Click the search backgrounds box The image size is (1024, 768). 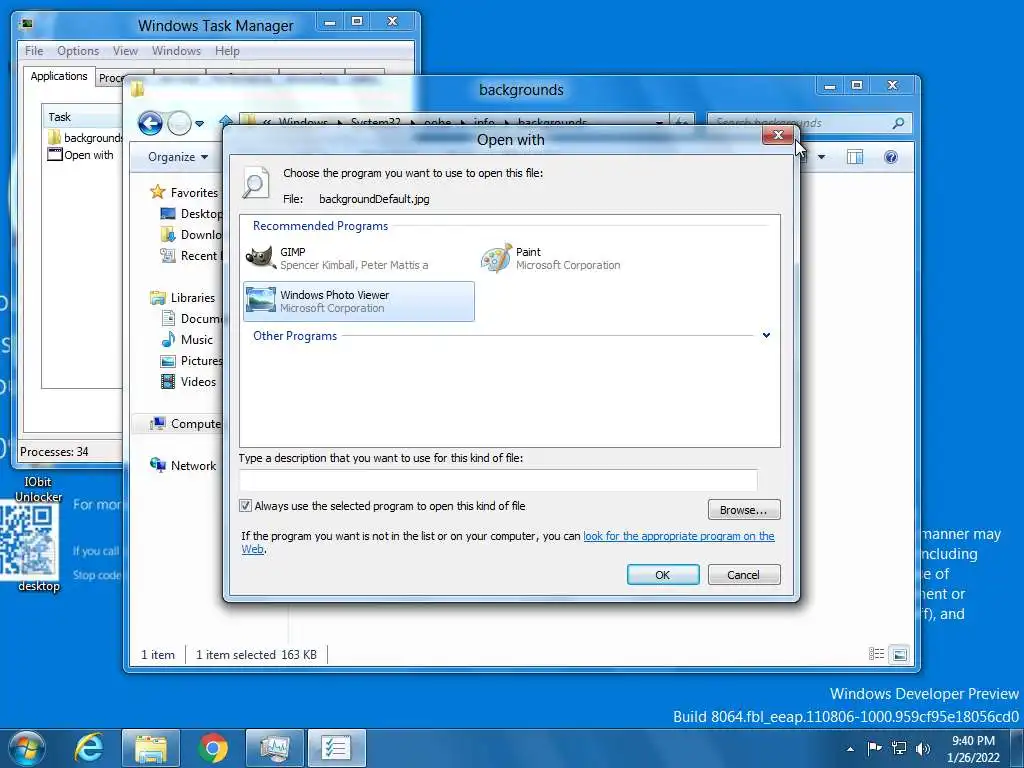coord(800,123)
